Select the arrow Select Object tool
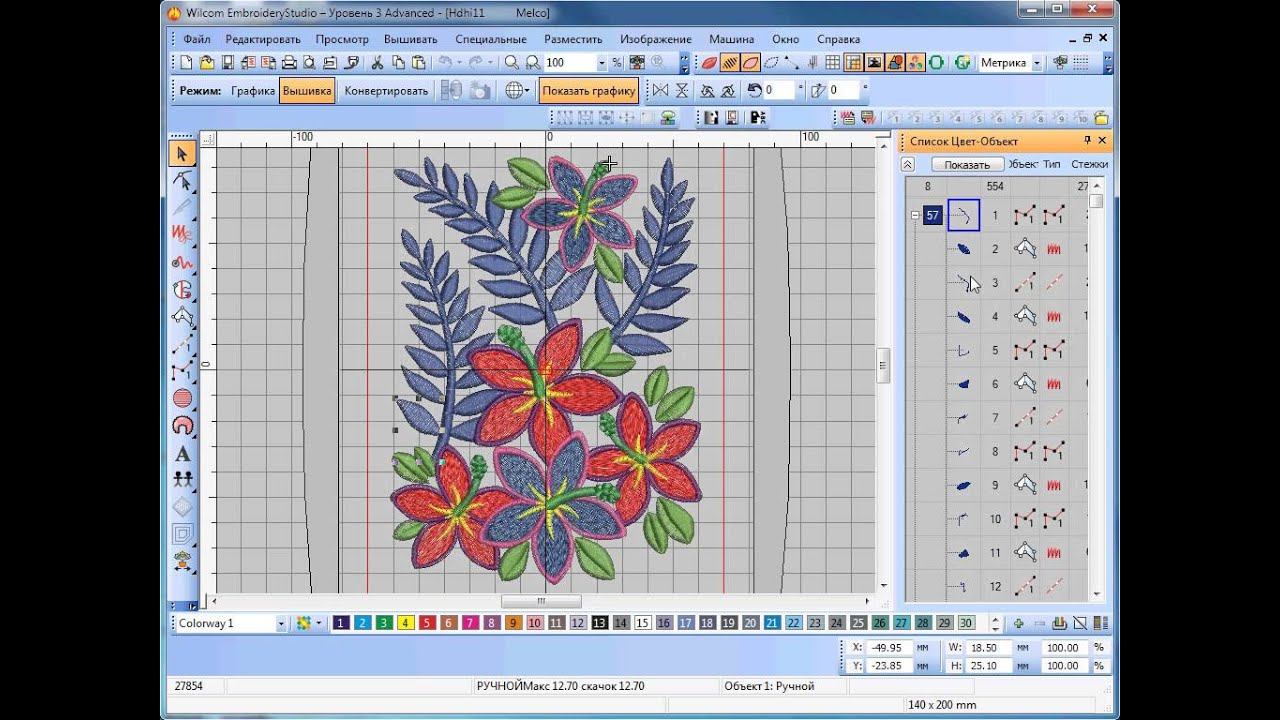Screen dimensions: 1280x720 182,154
